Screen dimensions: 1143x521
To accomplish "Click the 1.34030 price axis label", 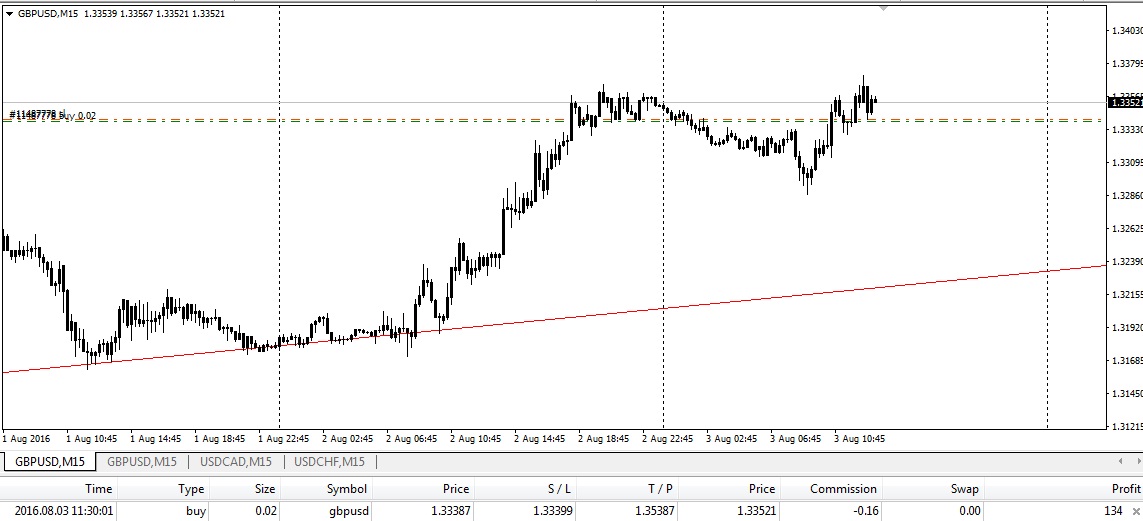I will click(1127, 31).
